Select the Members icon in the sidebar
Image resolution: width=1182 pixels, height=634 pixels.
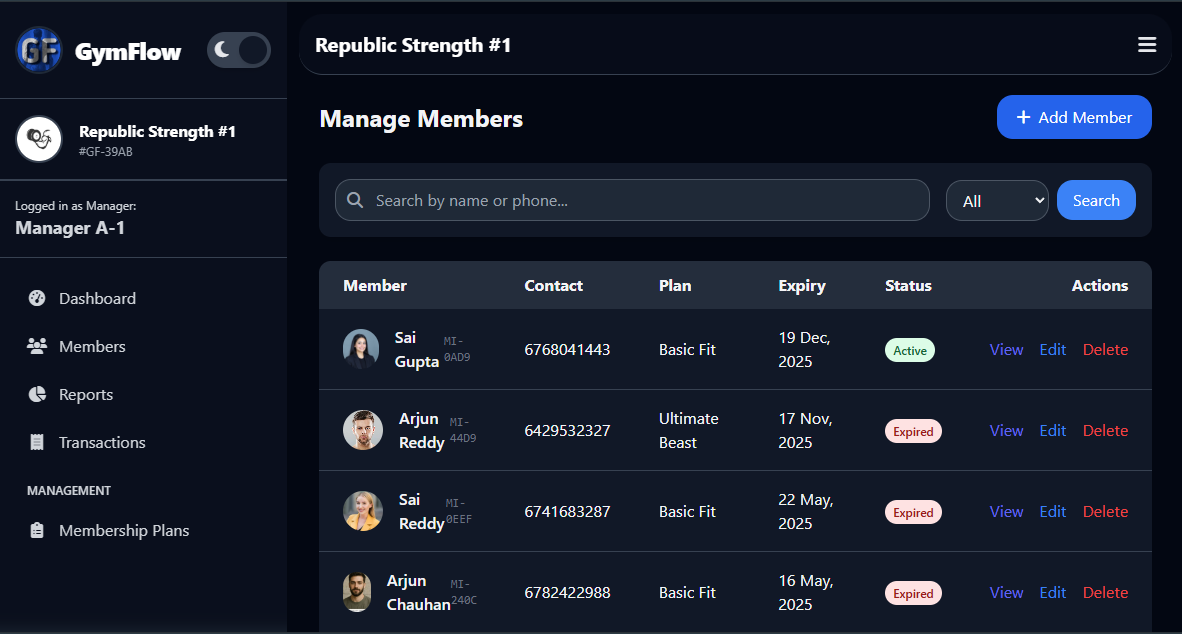coord(36,346)
